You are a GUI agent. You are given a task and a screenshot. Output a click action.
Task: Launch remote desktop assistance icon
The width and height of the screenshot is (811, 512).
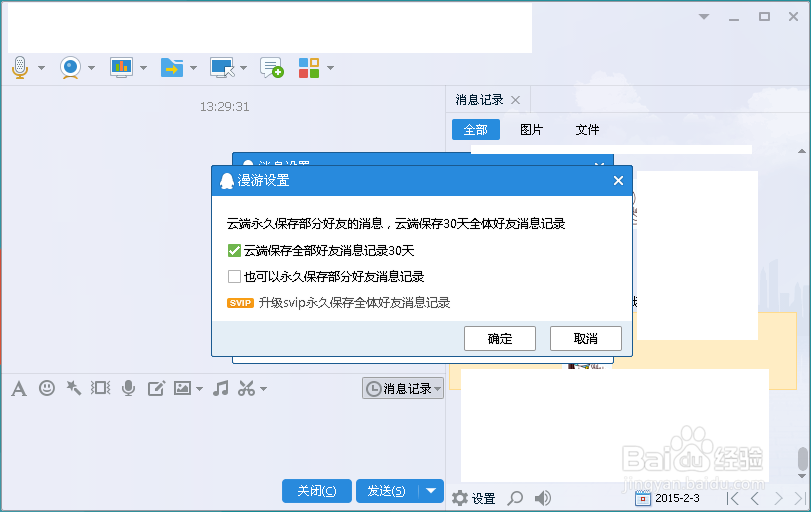[x=222, y=68]
